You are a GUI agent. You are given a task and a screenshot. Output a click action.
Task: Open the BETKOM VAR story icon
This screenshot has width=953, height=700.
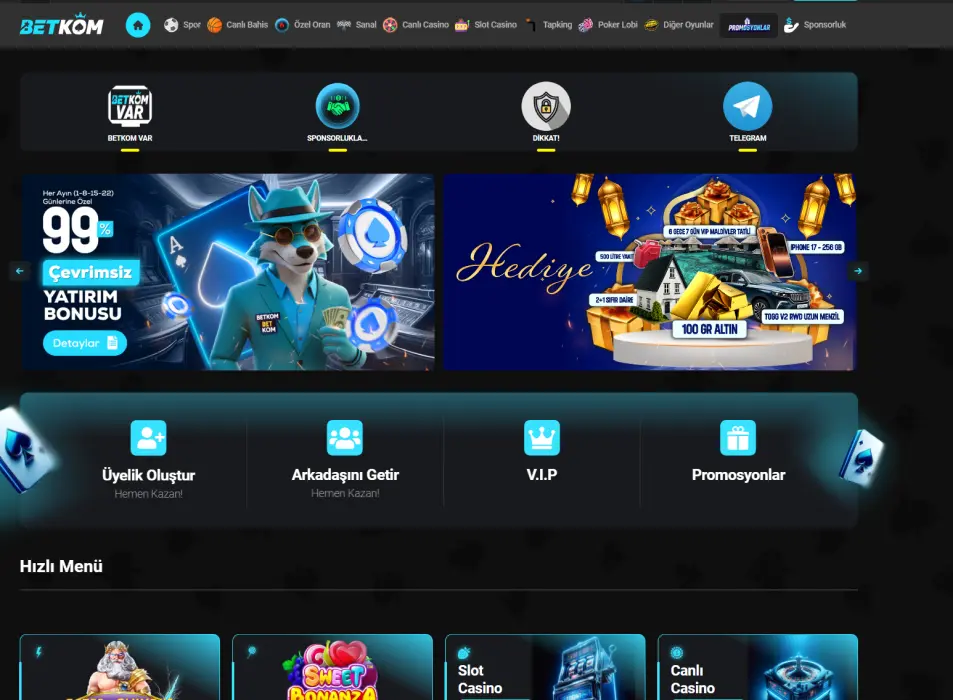130,106
